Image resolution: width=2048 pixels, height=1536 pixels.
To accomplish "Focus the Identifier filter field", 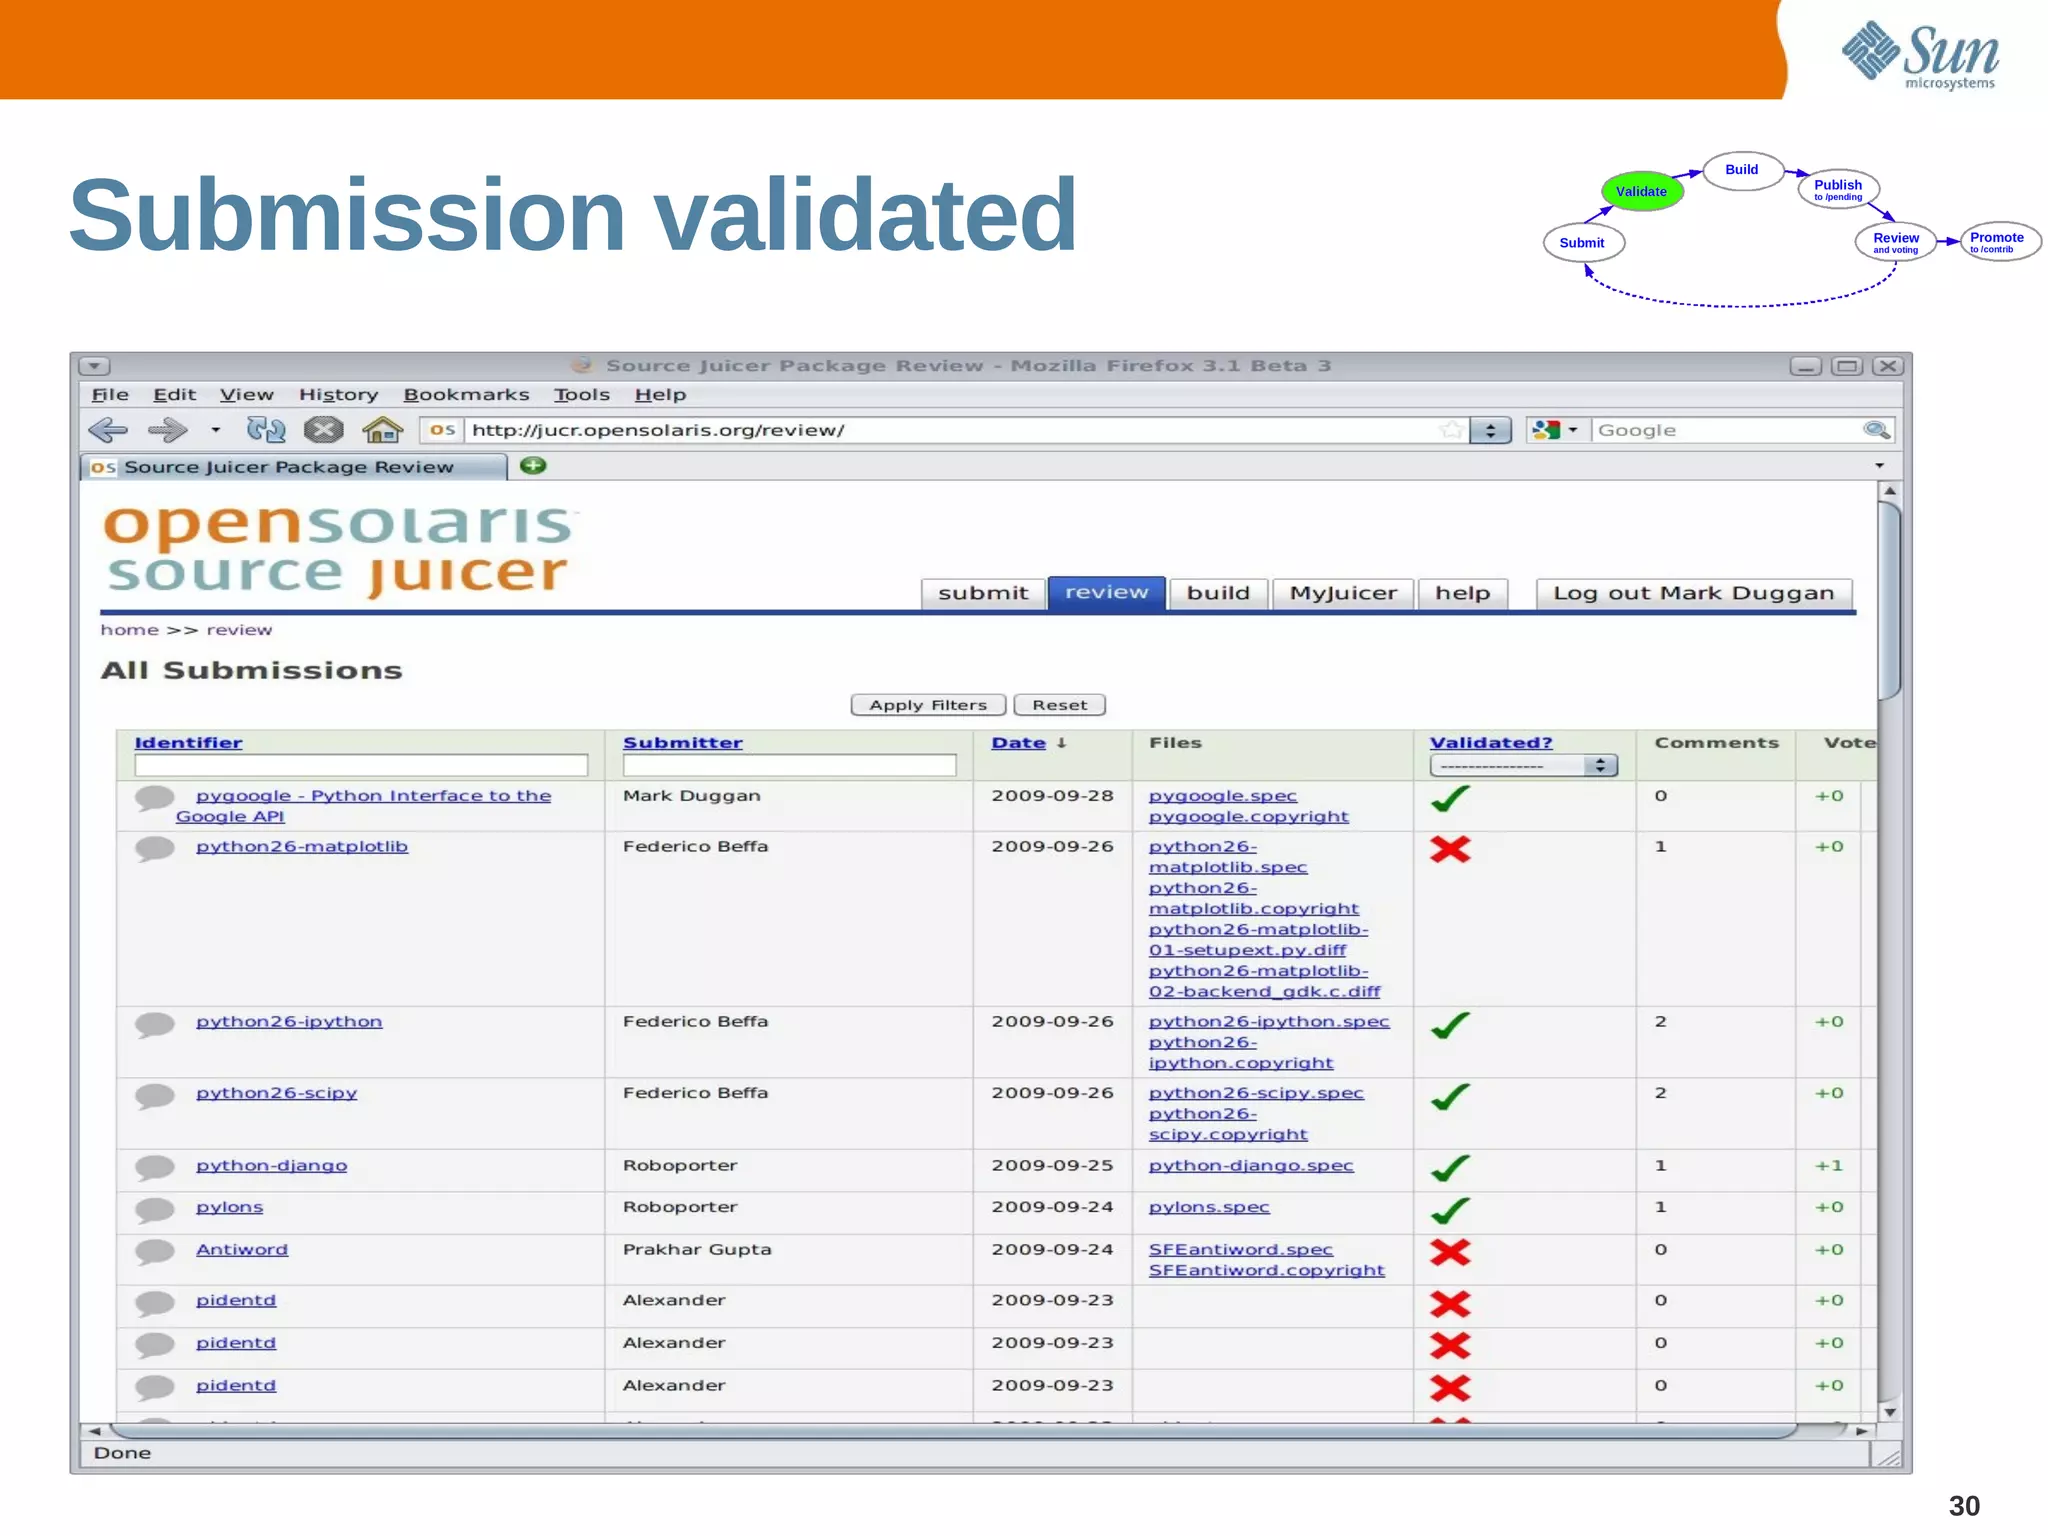I will point(361,766).
